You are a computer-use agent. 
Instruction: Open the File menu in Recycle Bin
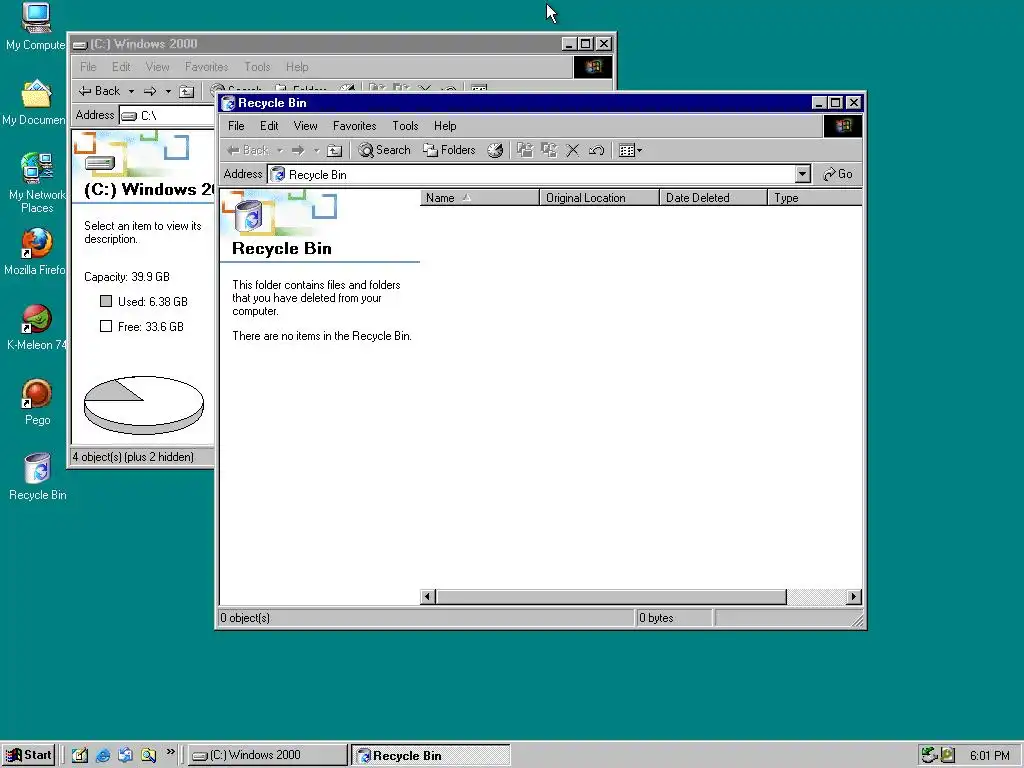[236, 126]
